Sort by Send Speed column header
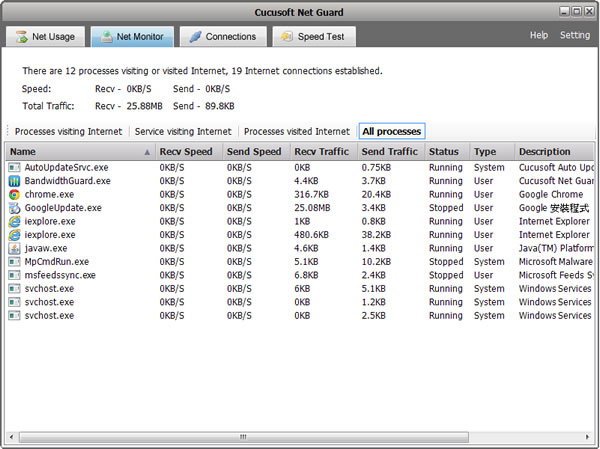Image resolution: width=600 pixels, height=449 pixels. coord(256,152)
